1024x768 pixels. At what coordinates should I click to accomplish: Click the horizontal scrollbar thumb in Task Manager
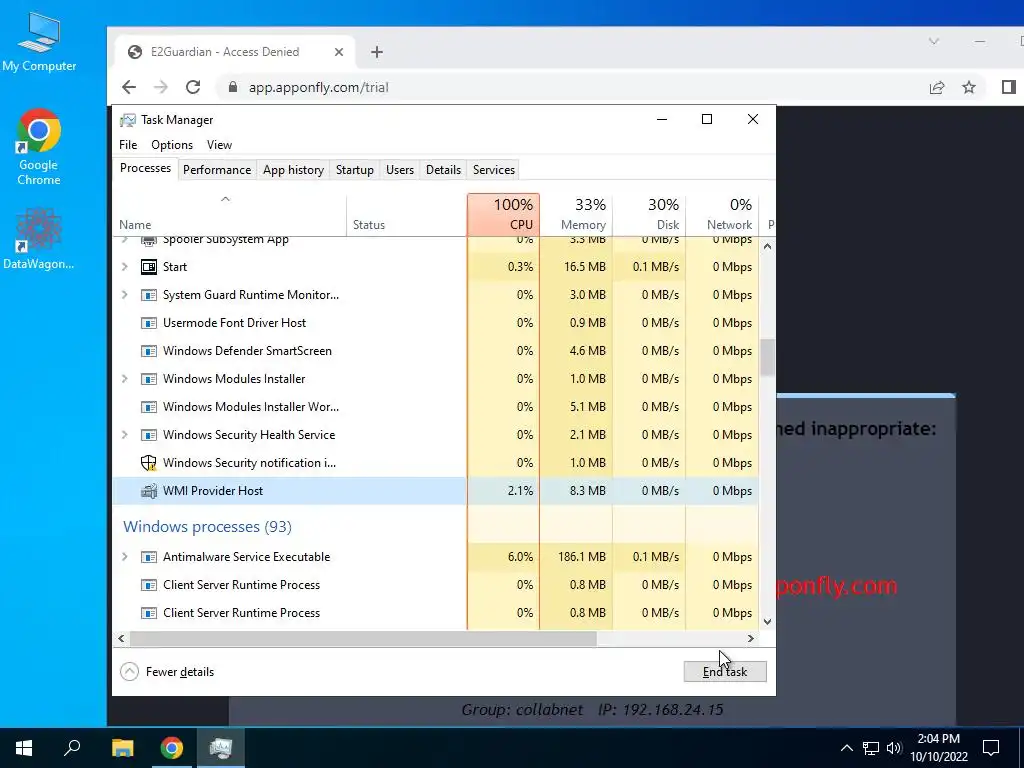coord(363,638)
